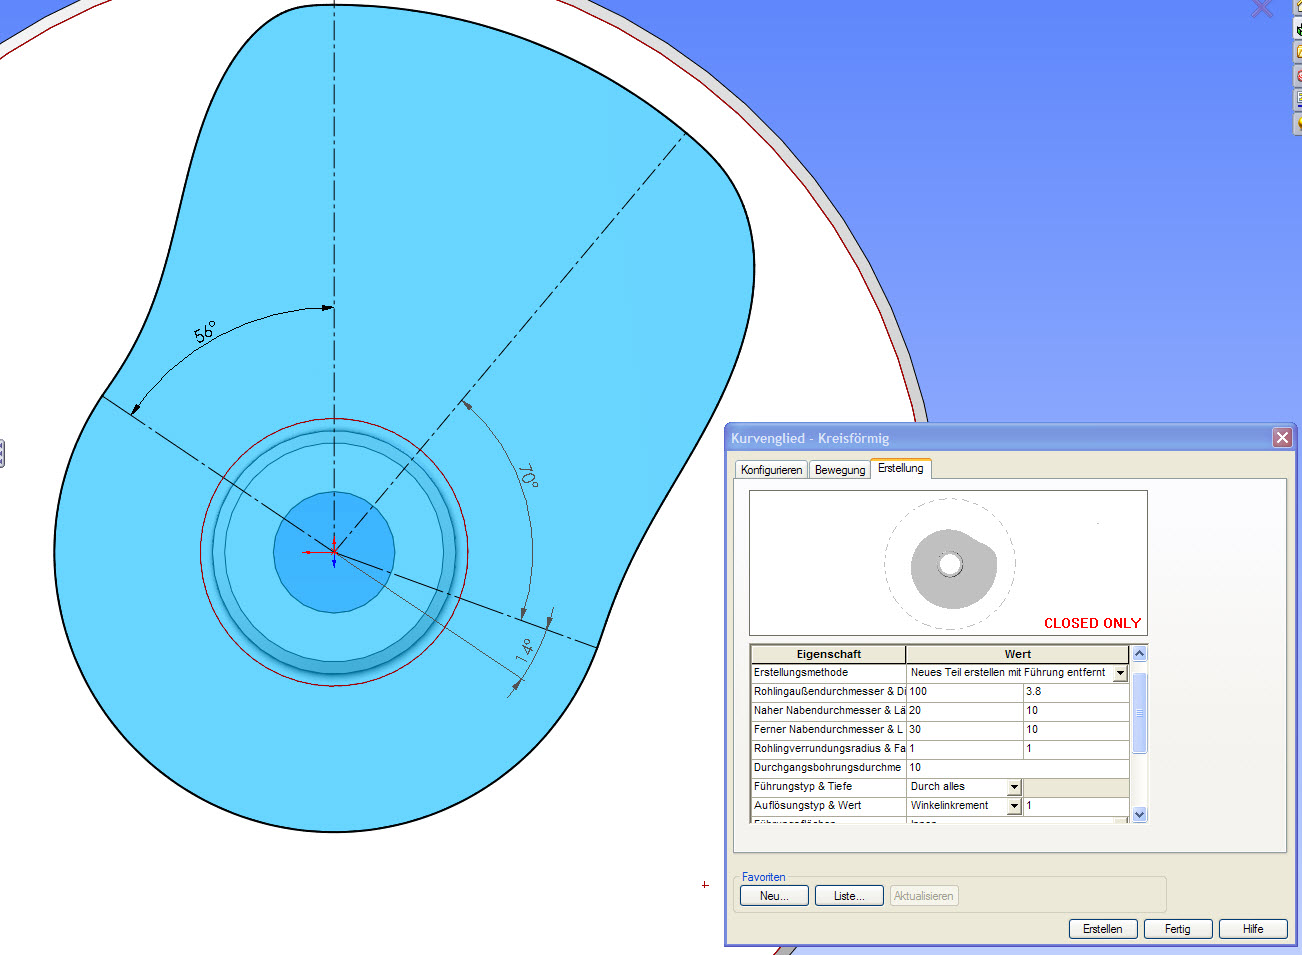
Task: Click the Favoriten group label
Action: click(x=764, y=877)
